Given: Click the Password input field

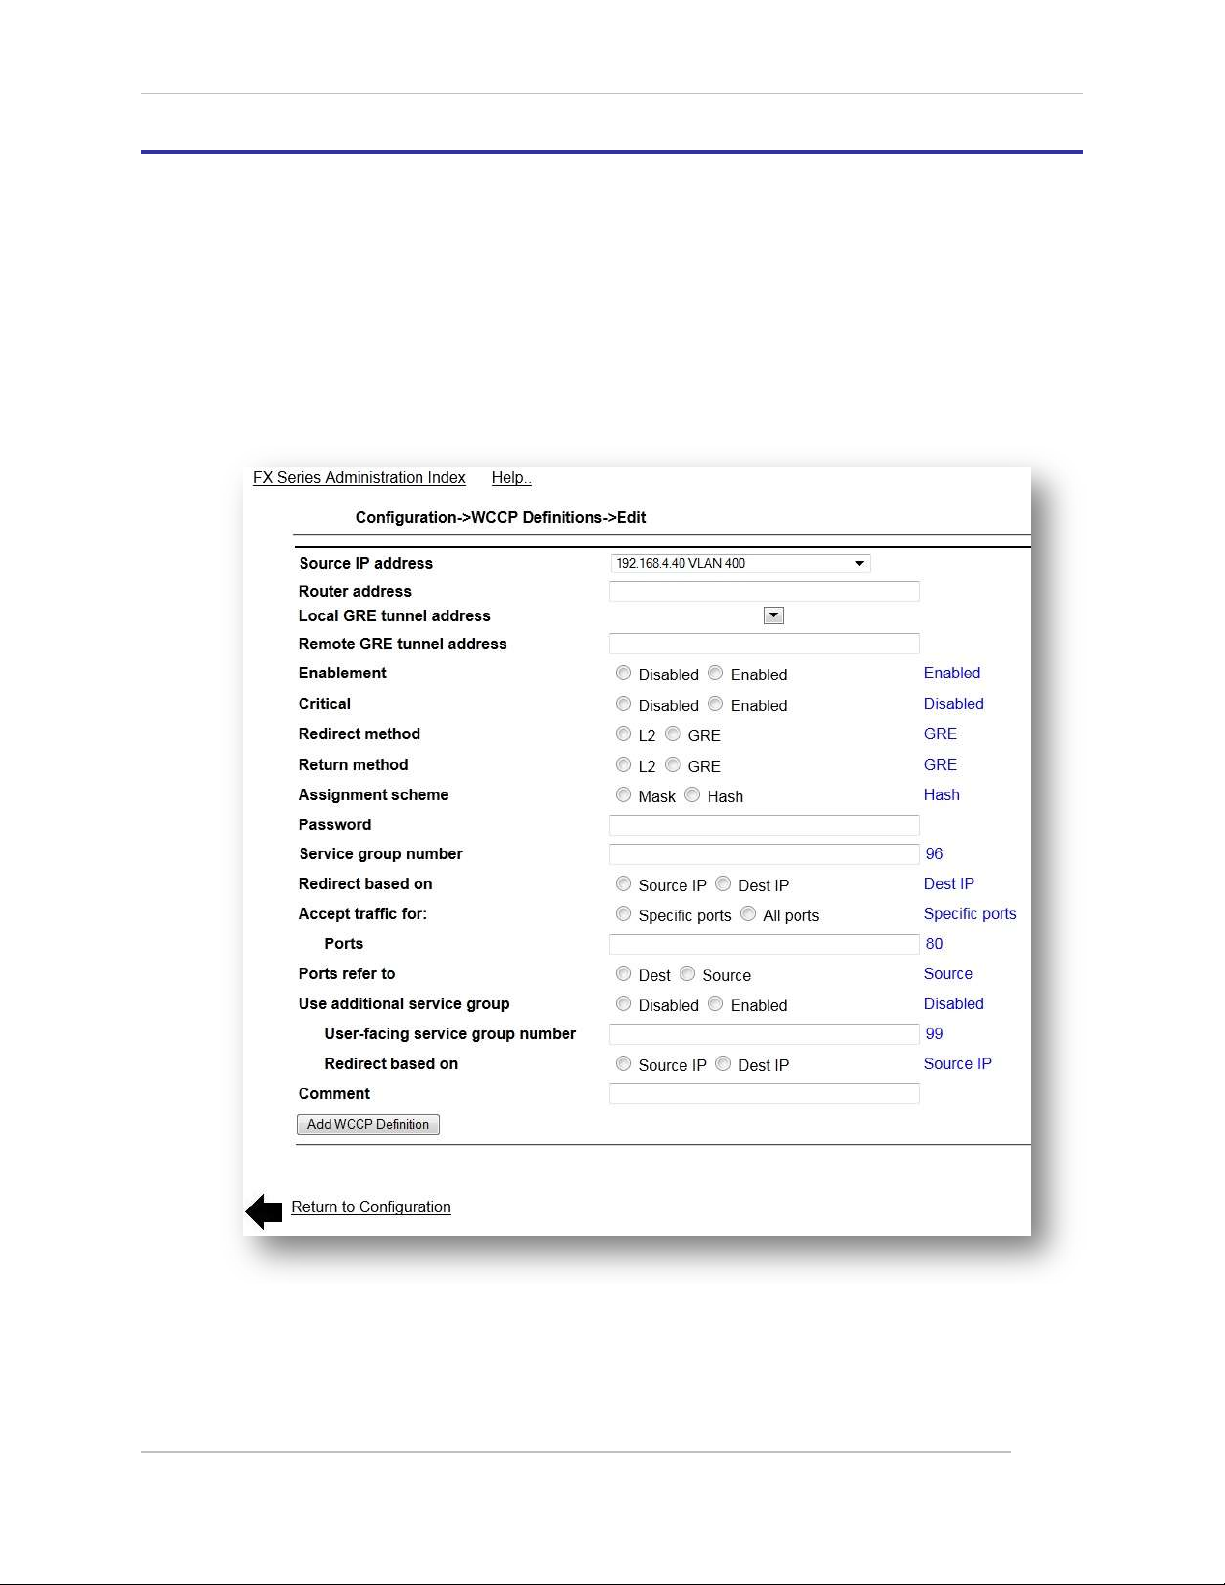Looking at the screenshot, I should click(764, 825).
